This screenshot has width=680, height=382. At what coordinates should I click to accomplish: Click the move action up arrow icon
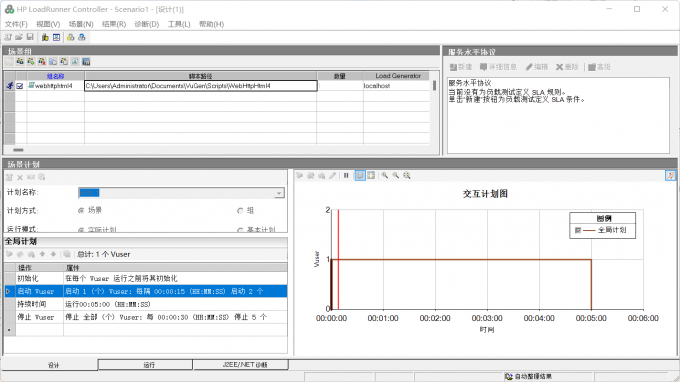(42, 254)
